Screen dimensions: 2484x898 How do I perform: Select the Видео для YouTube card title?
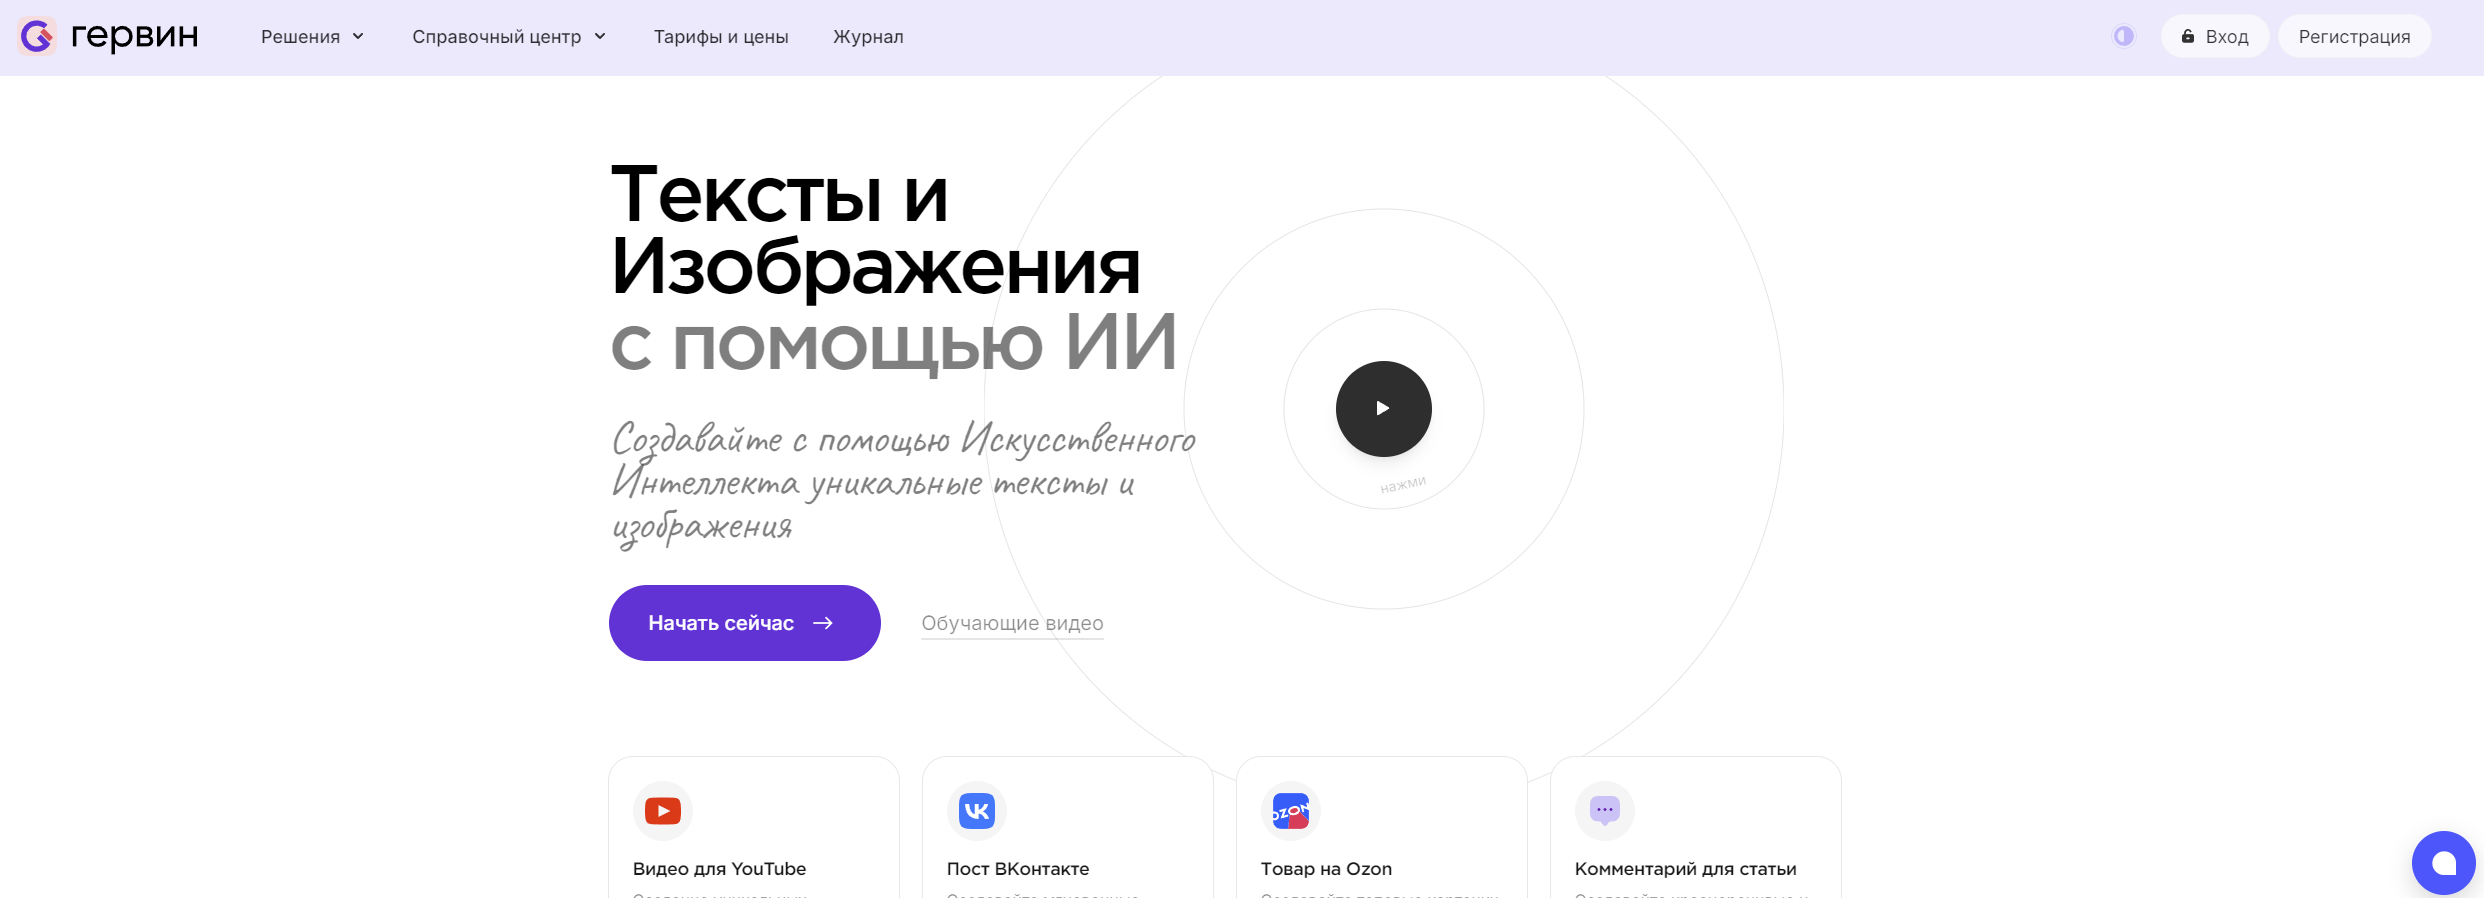pos(719,869)
